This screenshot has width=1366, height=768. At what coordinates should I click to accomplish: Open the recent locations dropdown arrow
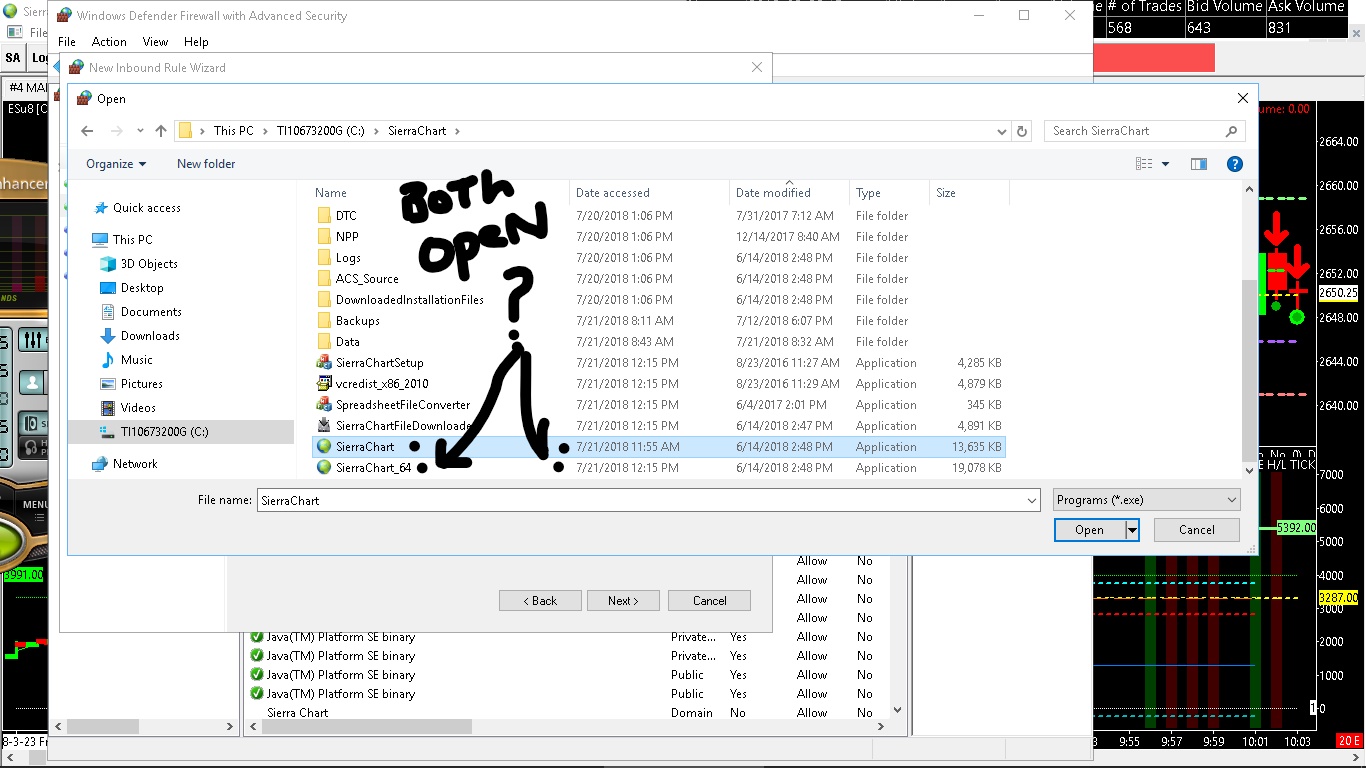click(x=140, y=131)
